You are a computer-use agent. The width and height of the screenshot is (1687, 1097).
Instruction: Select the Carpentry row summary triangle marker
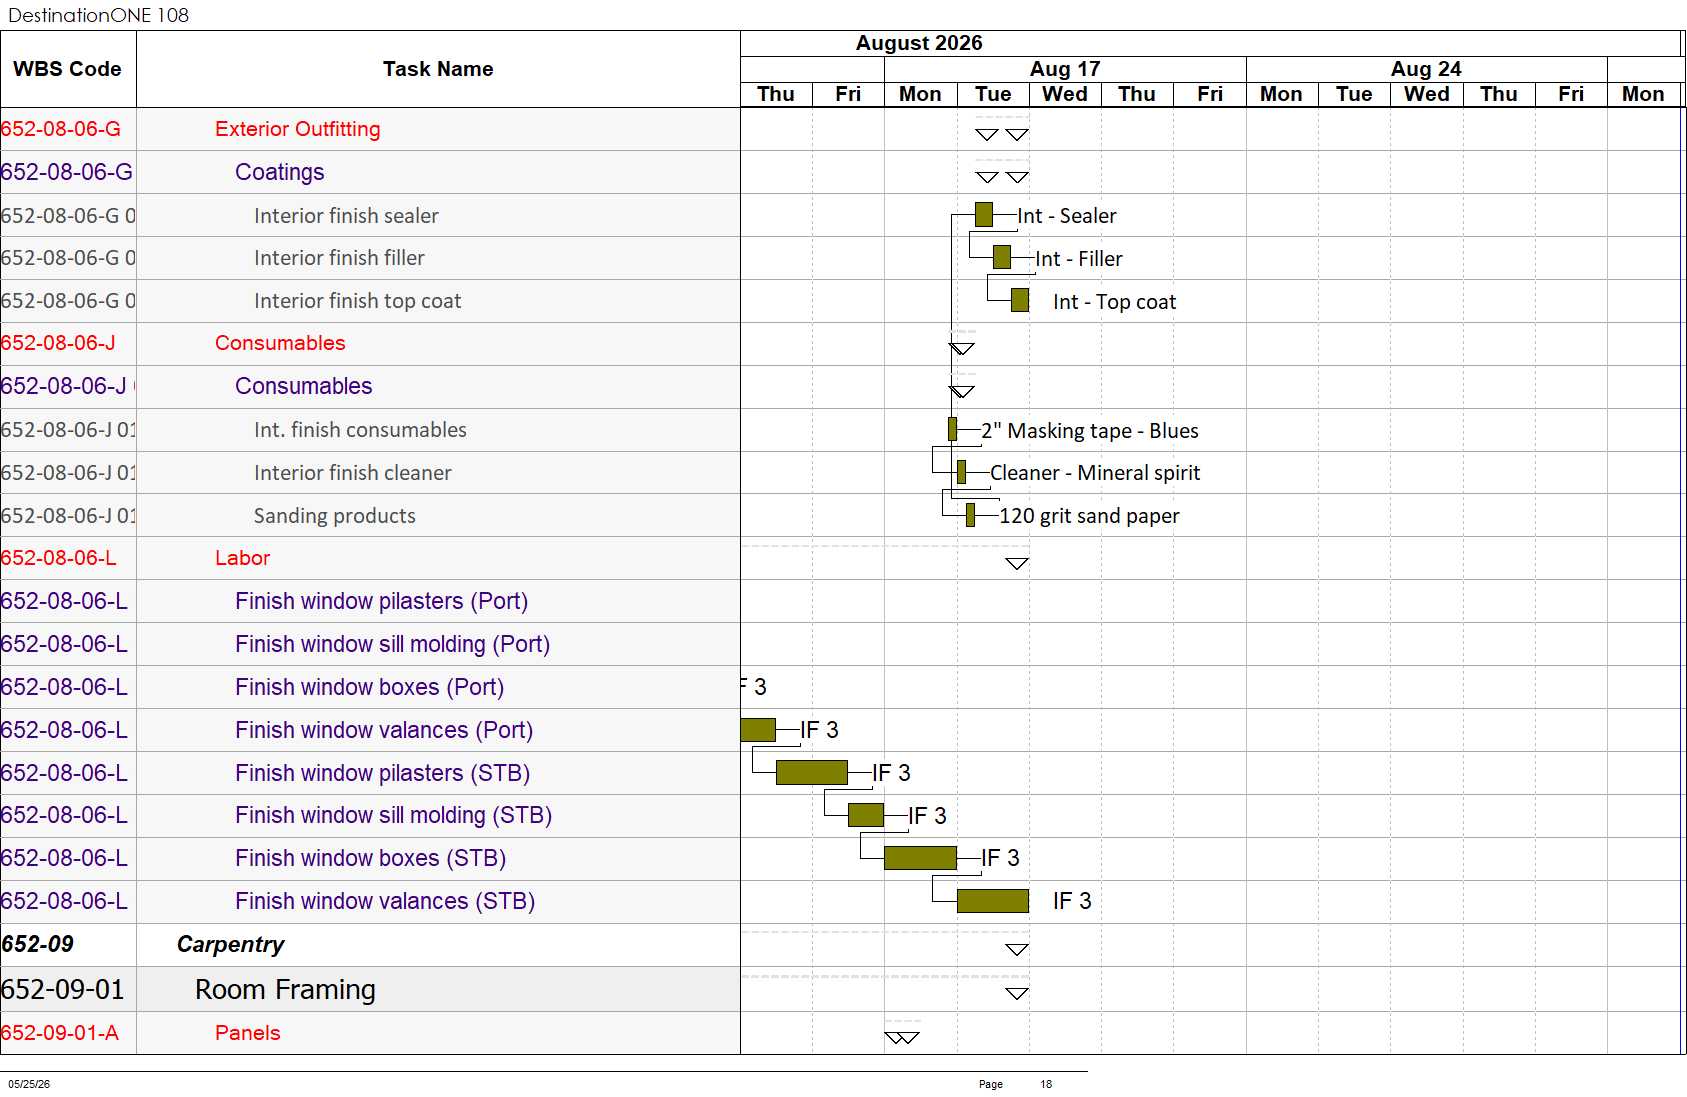pyautogui.click(x=1017, y=950)
